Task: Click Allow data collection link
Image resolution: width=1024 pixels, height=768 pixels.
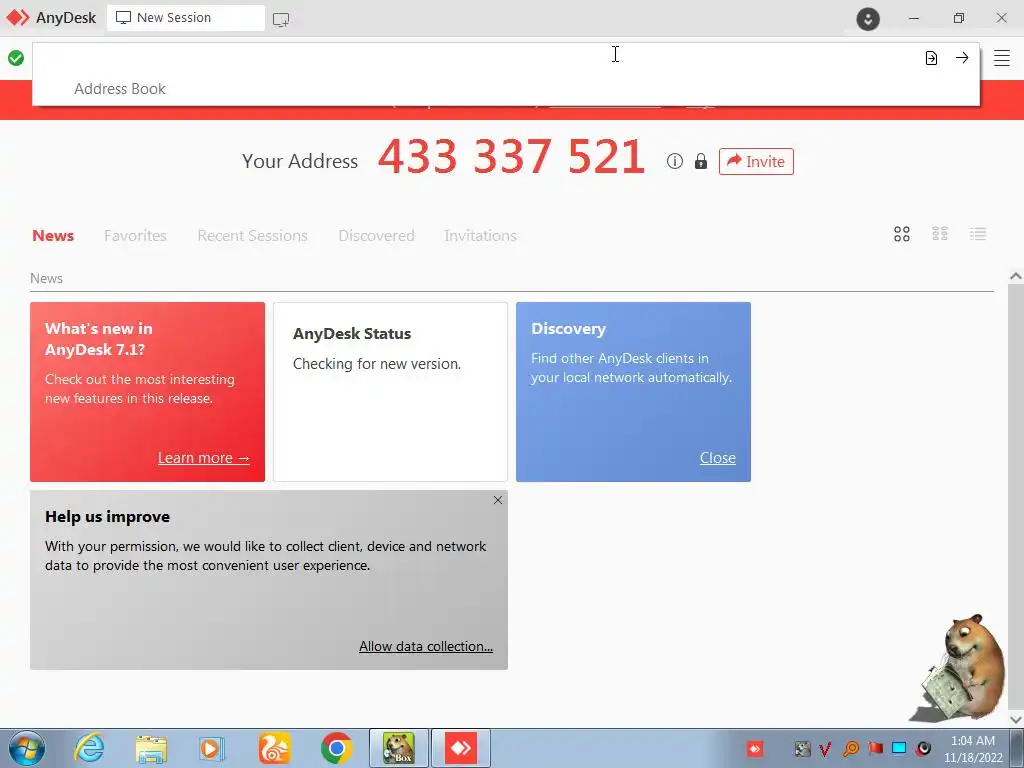Action: [426, 646]
